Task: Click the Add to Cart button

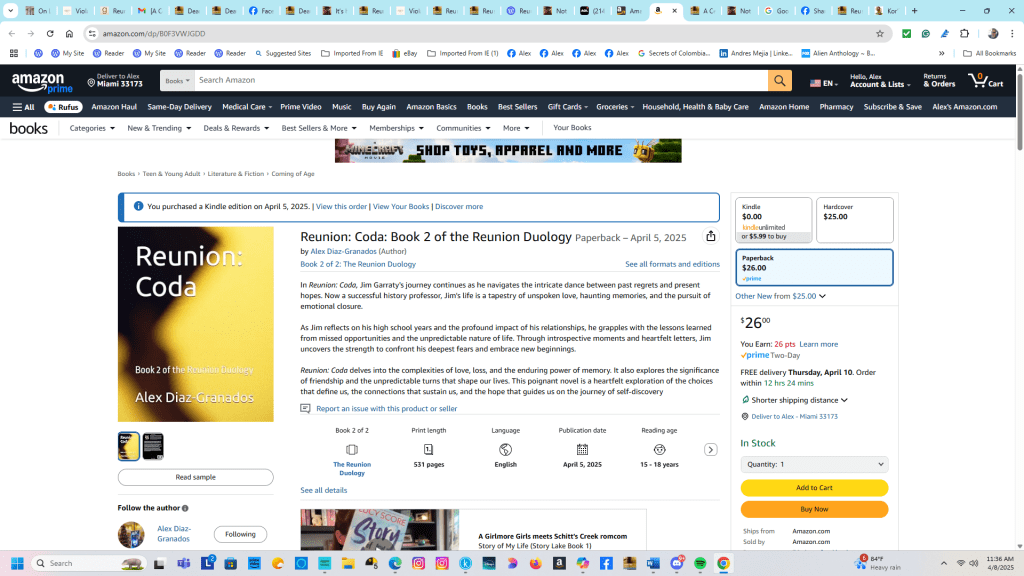Action: (x=814, y=488)
